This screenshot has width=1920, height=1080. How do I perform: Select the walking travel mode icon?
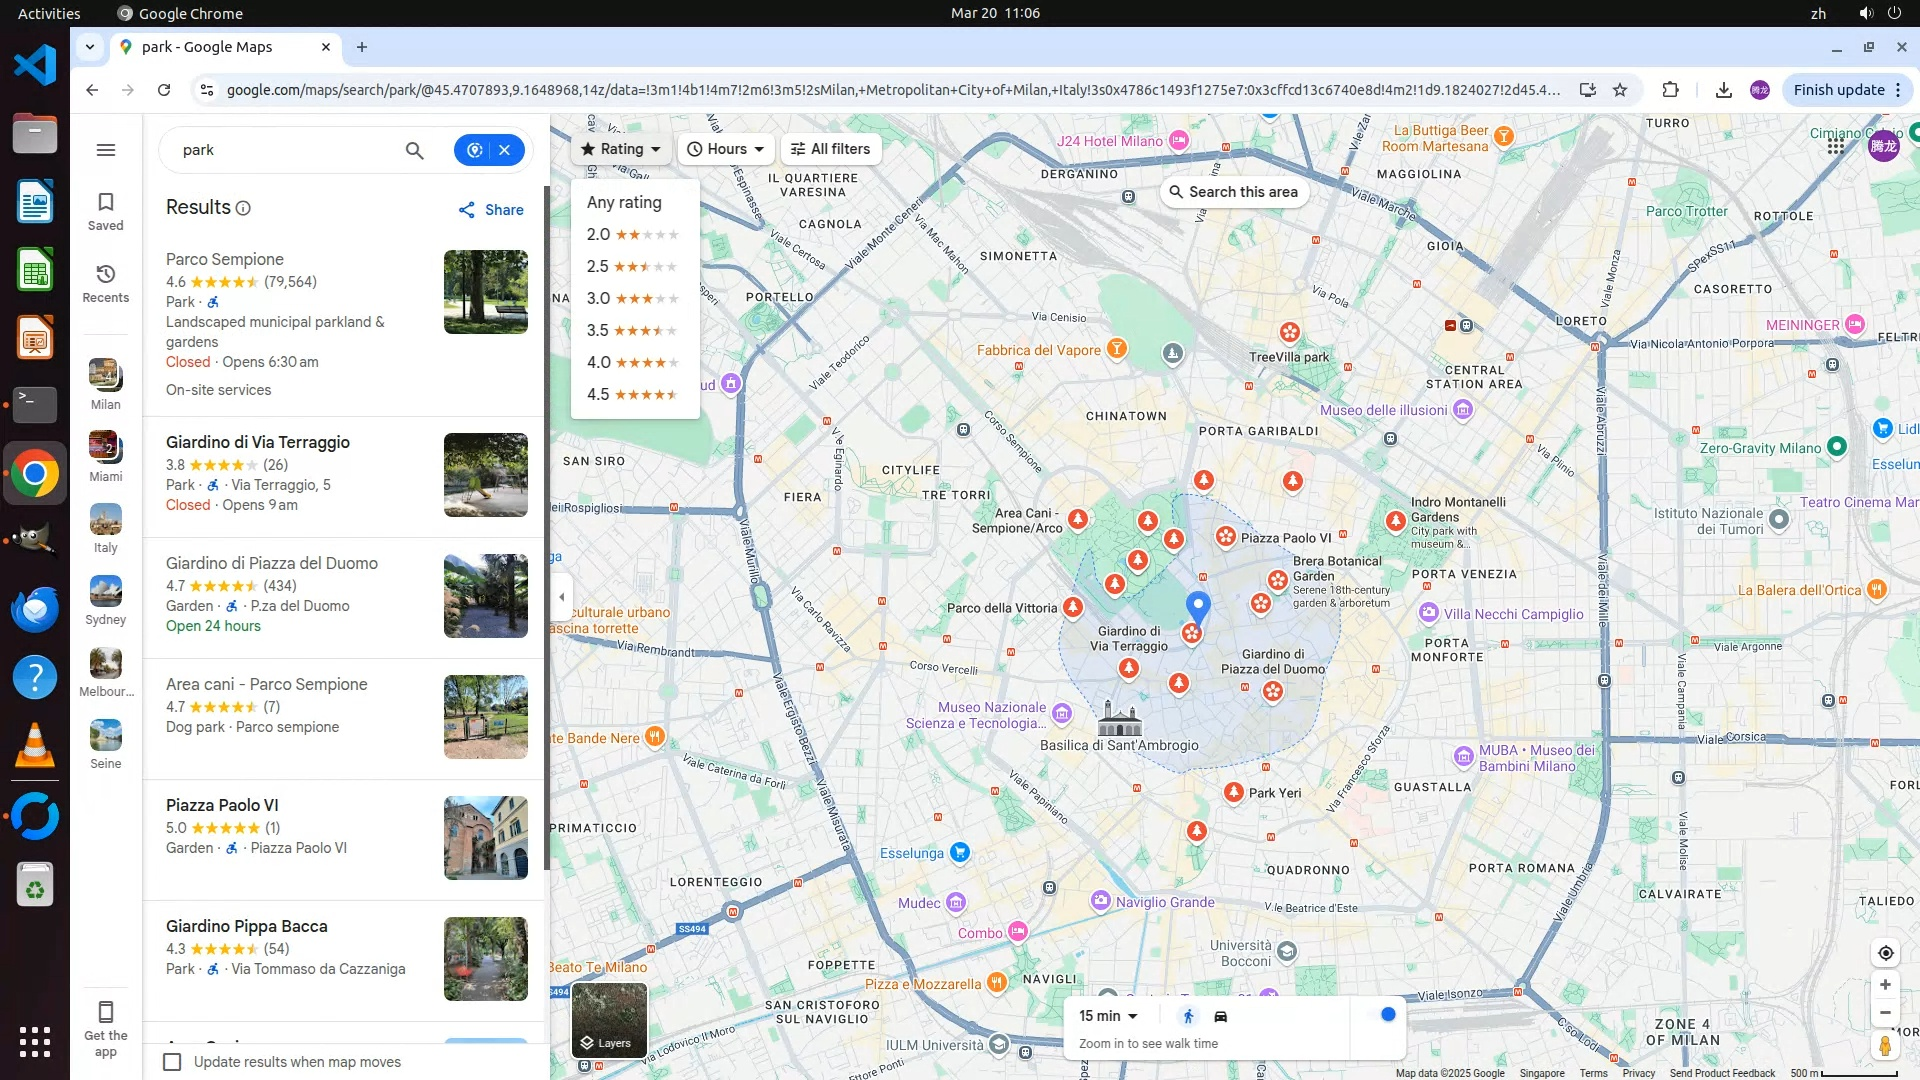click(x=1188, y=1016)
